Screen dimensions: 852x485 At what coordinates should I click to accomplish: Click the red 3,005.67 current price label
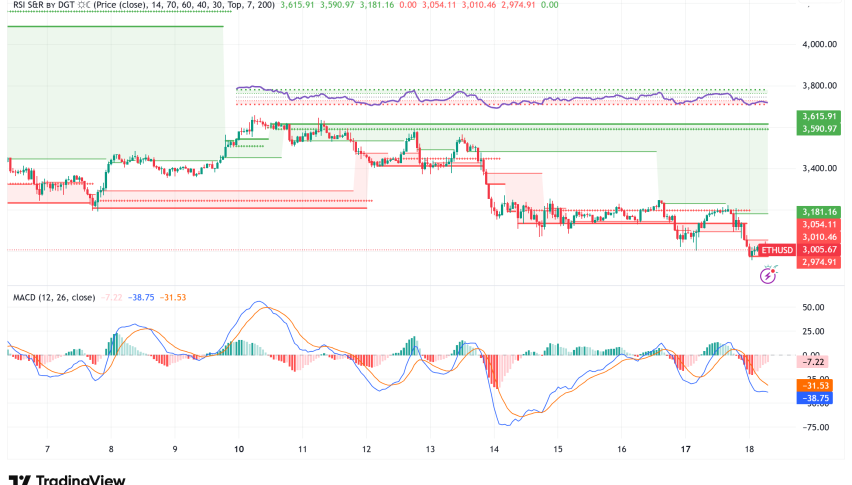pyautogui.click(x=818, y=249)
